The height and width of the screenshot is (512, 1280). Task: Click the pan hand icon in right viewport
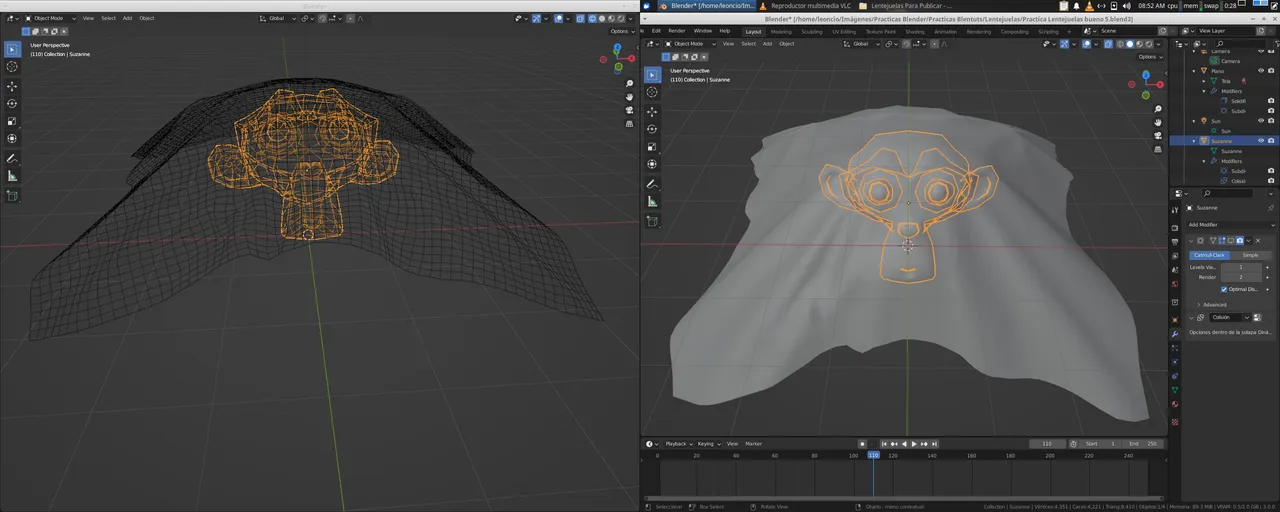tap(1157, 121)
